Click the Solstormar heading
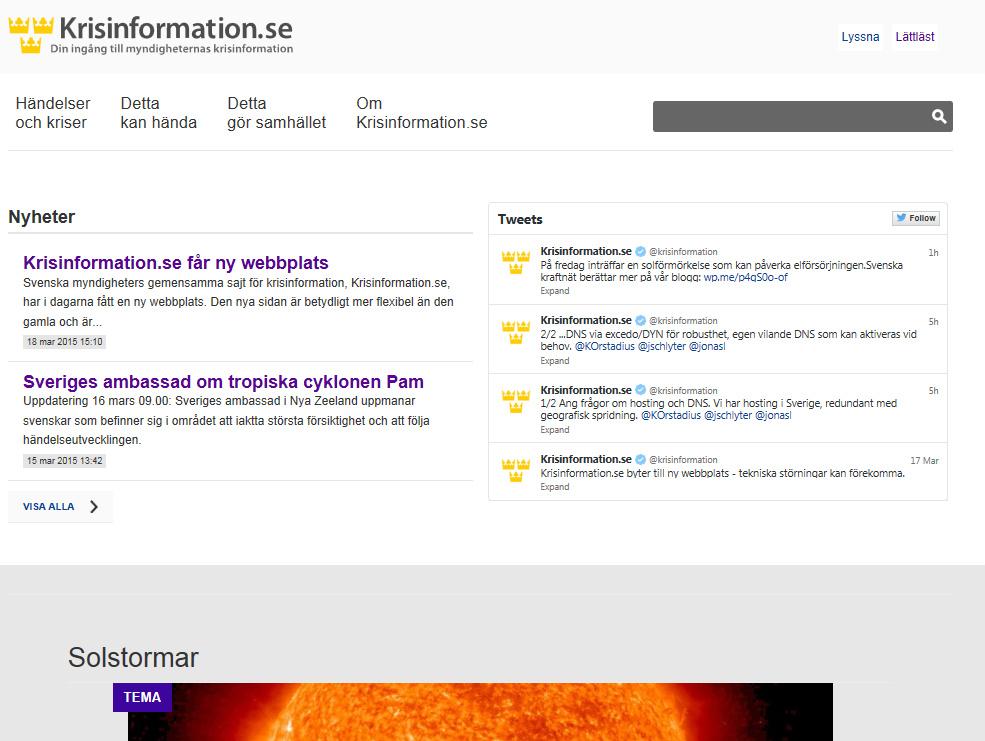 [133, 657]
